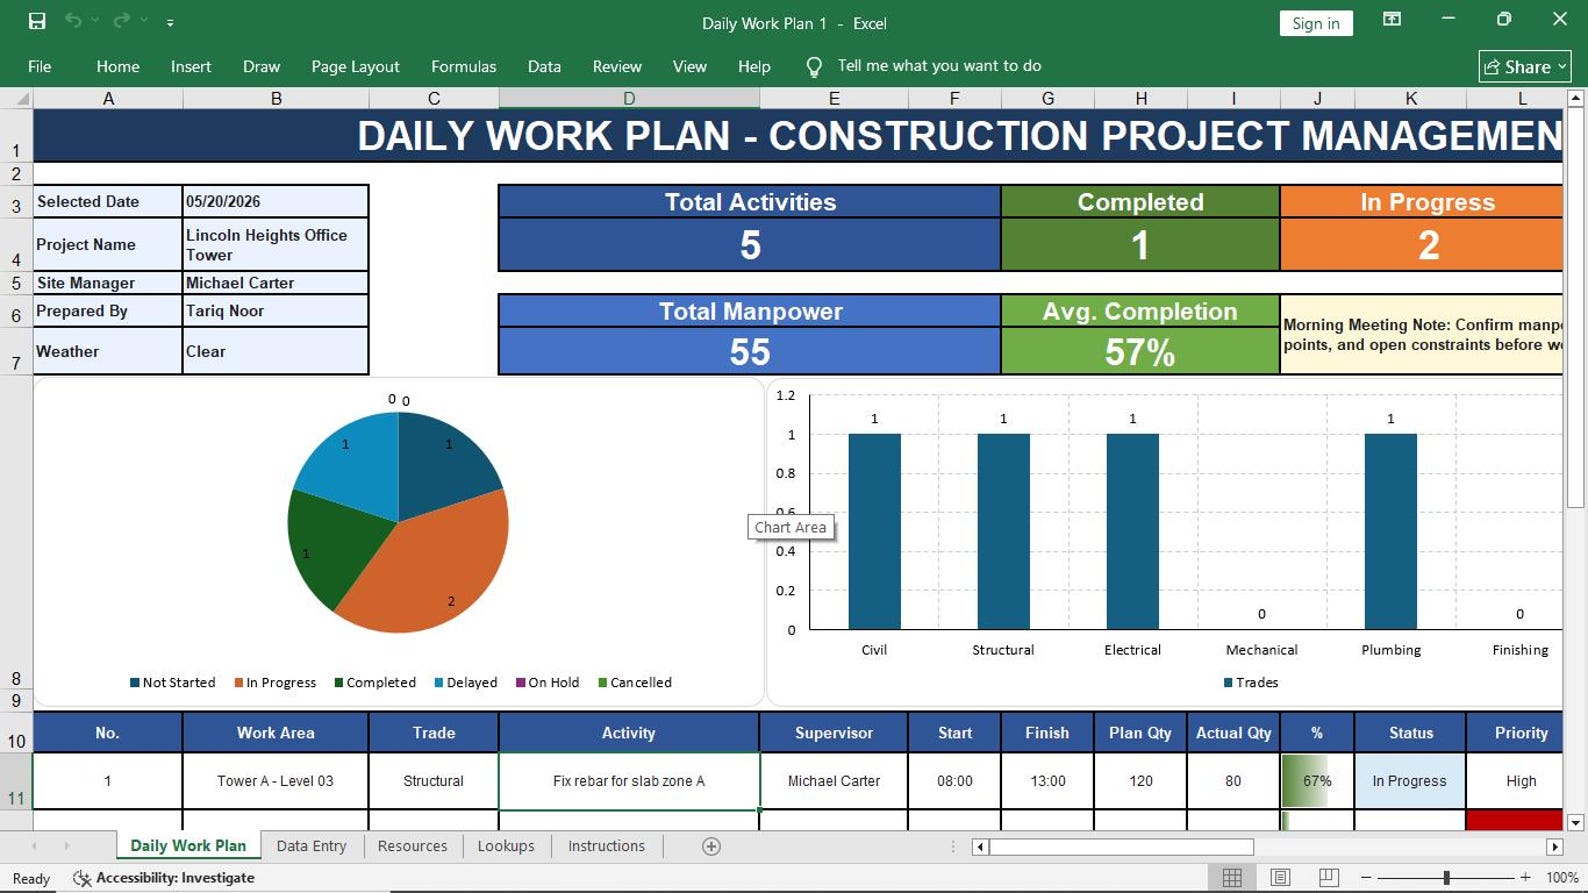Switch to the Lookups sheet tab

click(506, 846)
